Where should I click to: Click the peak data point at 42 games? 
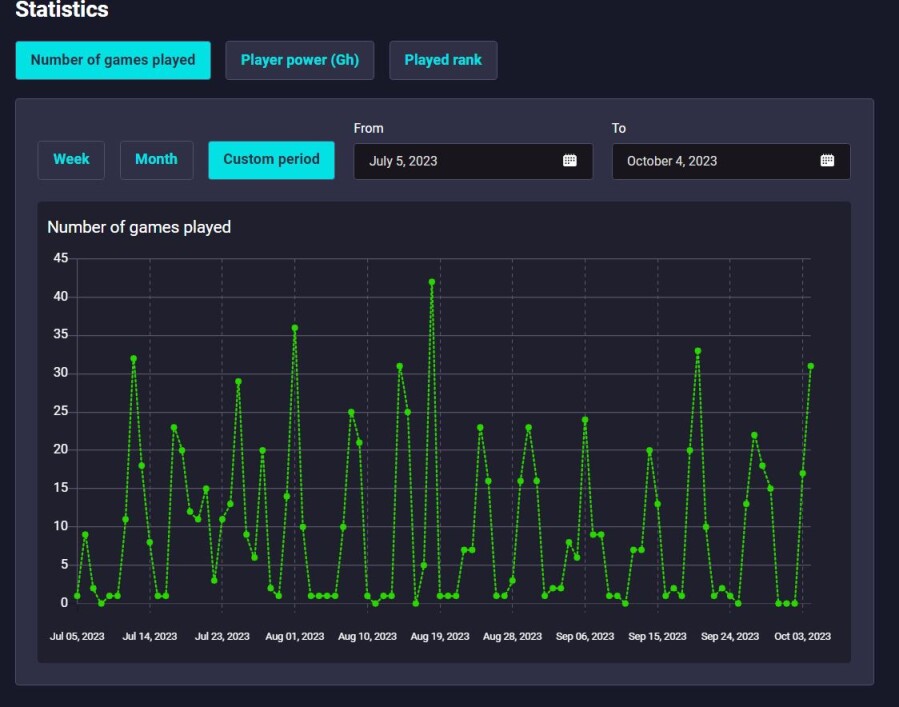pyautogui.click(x=432, y=282)
